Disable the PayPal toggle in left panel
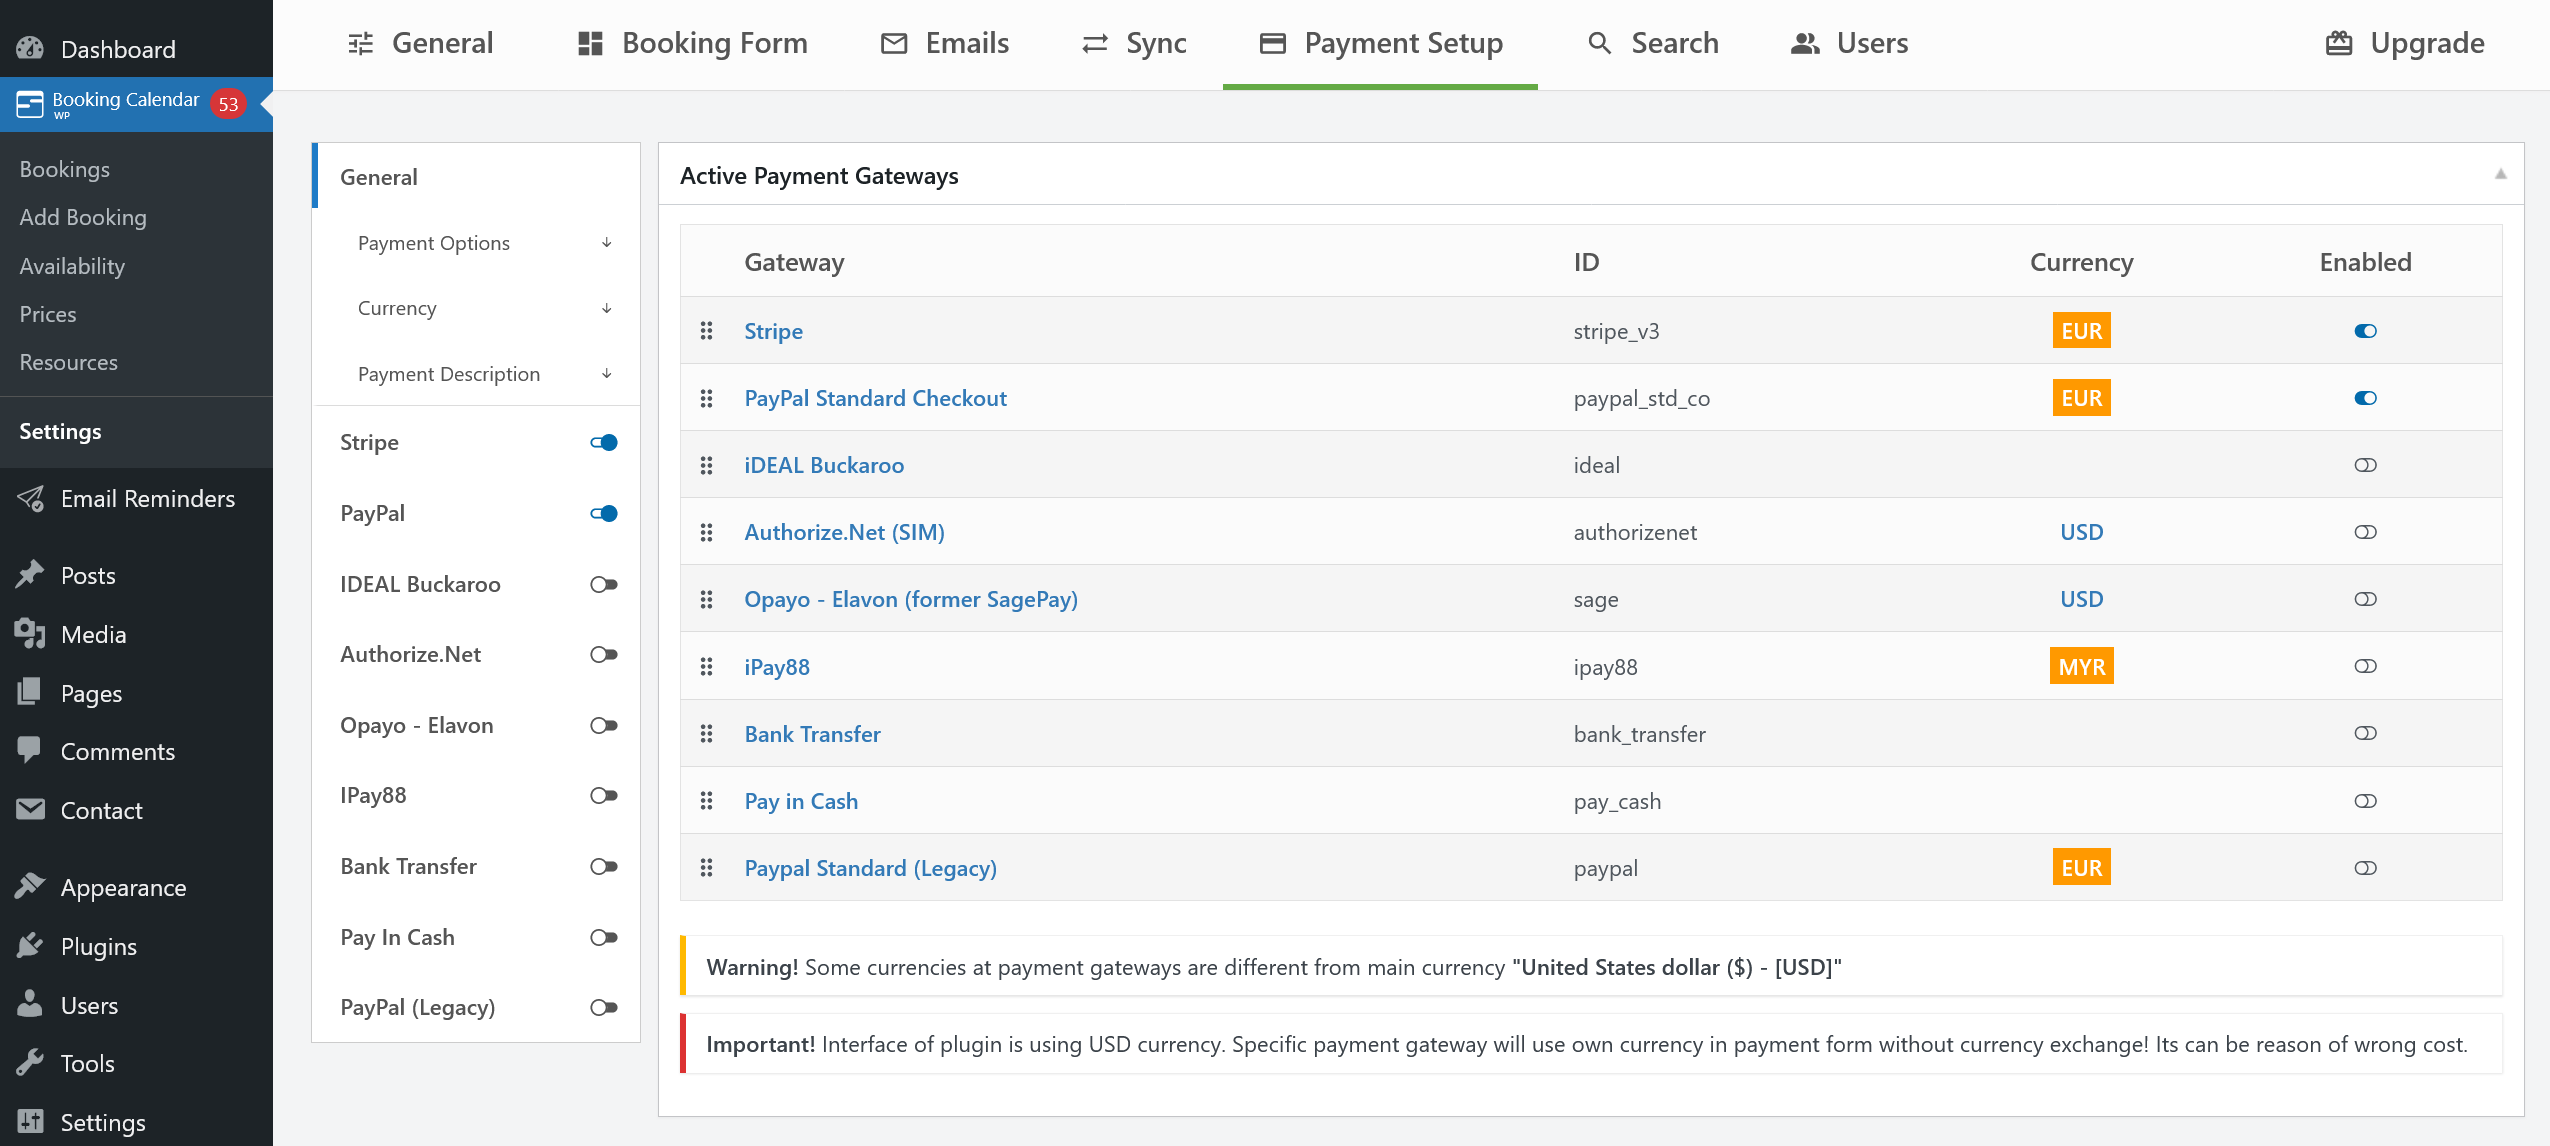The height and width of the screenshot is (1146, 2550). coord(604,513)
